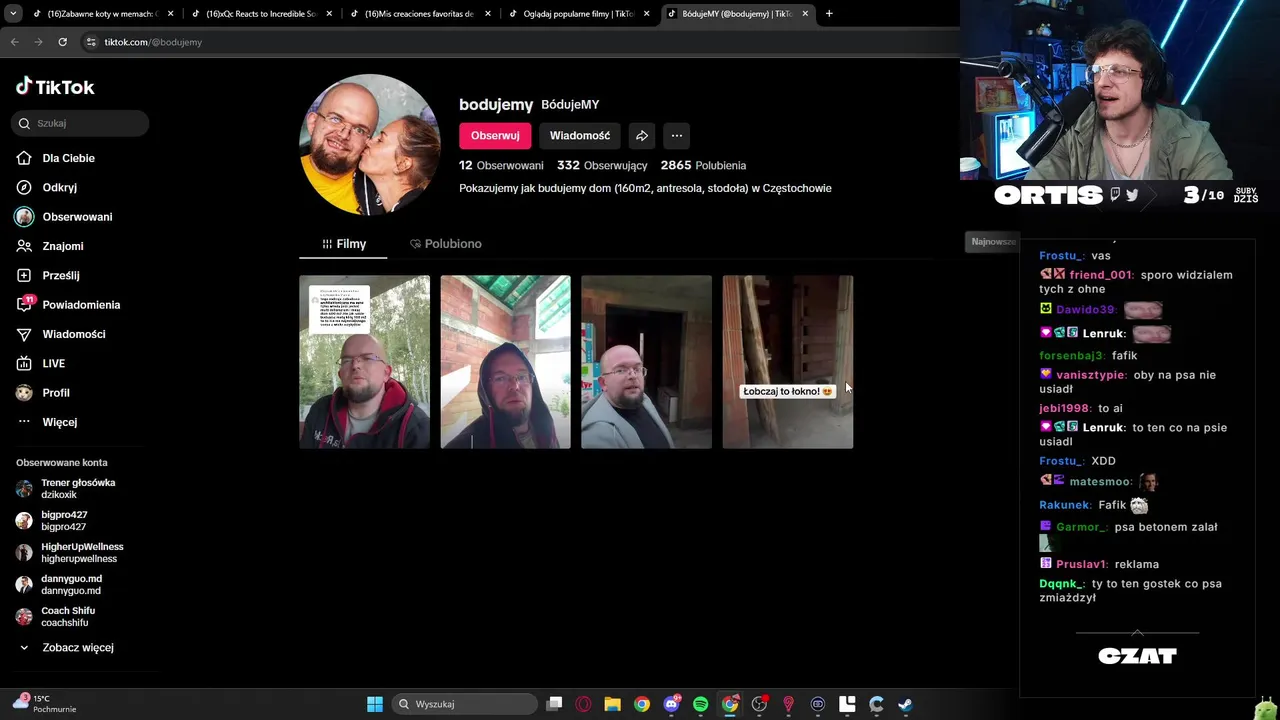Open the 332 Obserwujący followers list

pos(602,165)
